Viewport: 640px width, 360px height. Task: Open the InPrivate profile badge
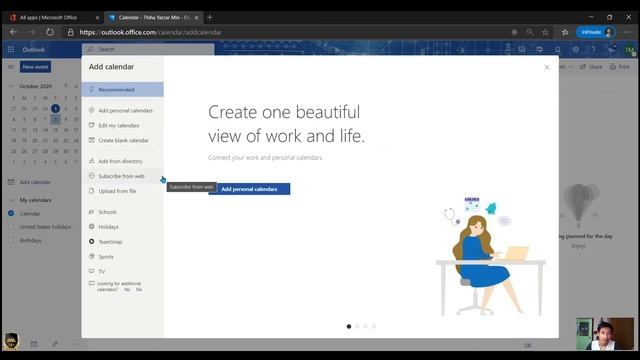click(x=596, y=32)
